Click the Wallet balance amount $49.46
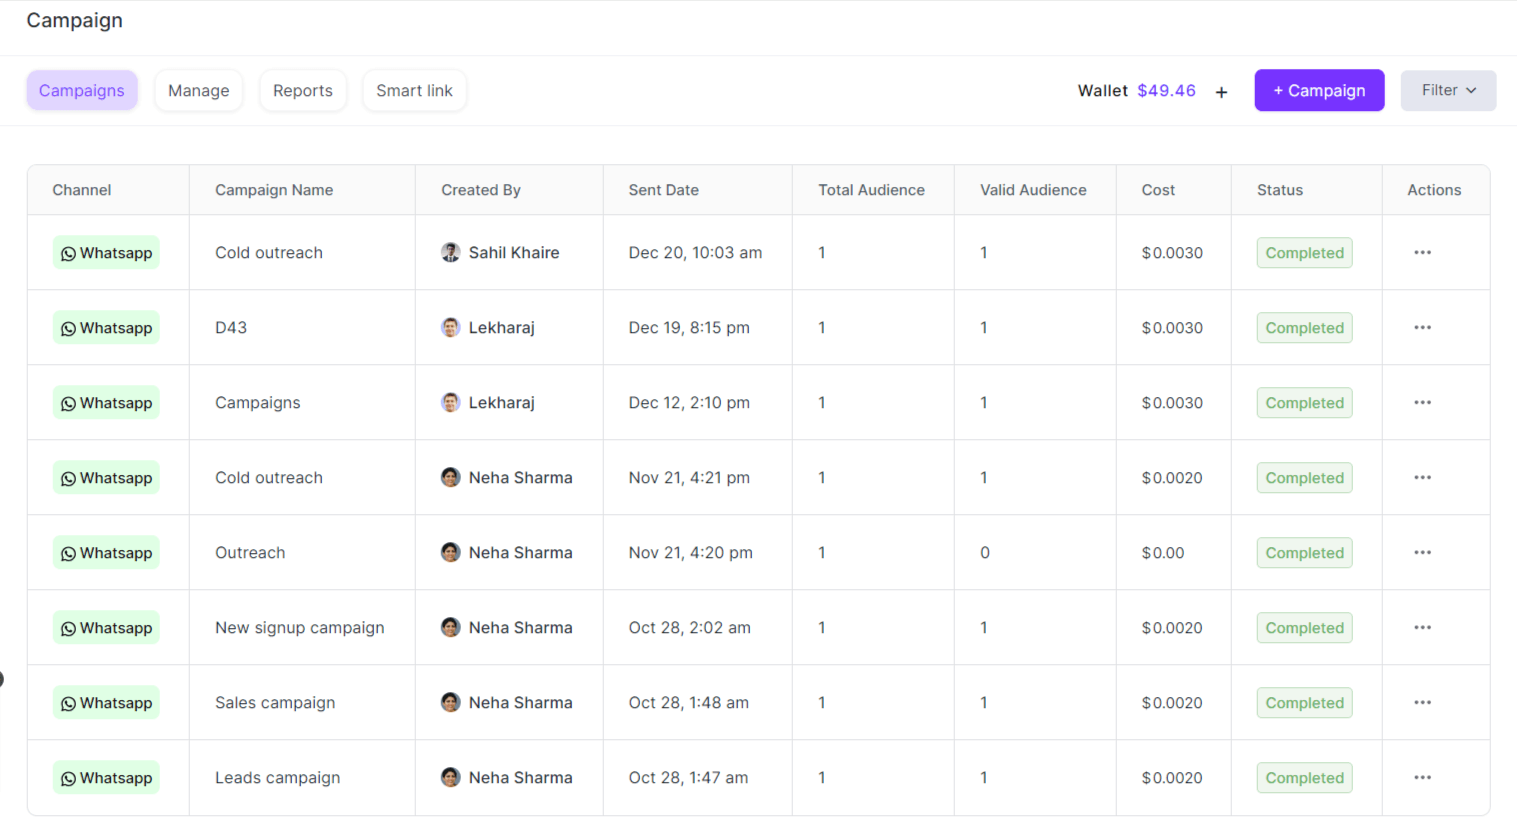Viewport: 1517px width, 825px height. click(x=1166, y=90)
